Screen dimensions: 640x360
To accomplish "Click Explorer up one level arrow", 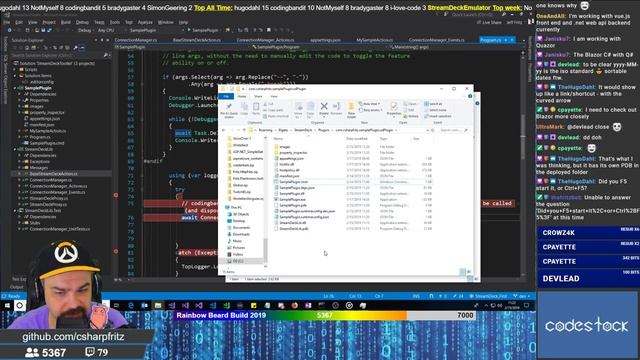I will click(244, 130).
